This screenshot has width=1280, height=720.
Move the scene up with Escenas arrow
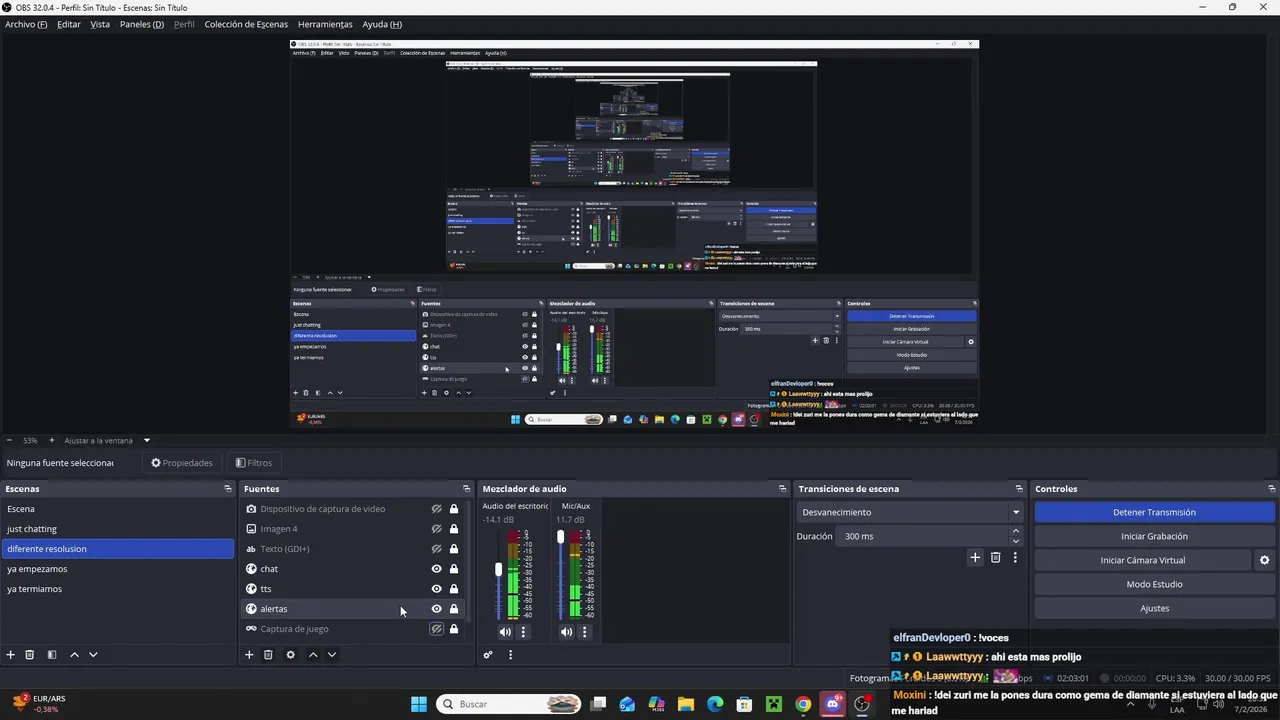[74, 655]
